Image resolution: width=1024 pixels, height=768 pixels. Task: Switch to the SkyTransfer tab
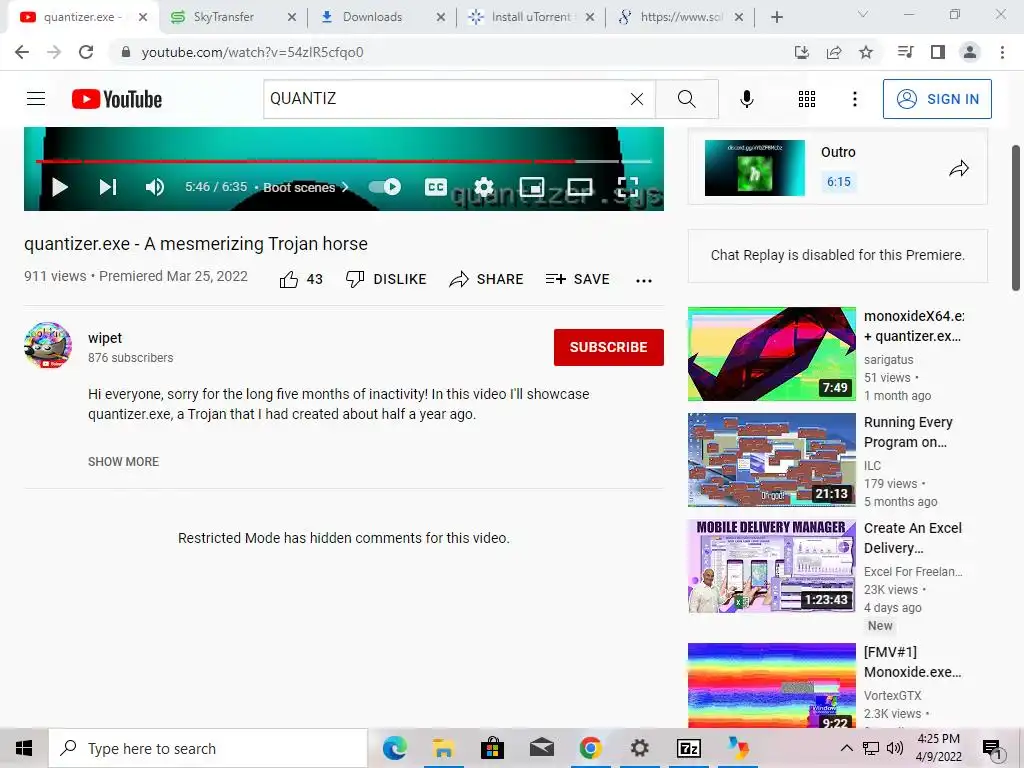(x=223, y=17)
